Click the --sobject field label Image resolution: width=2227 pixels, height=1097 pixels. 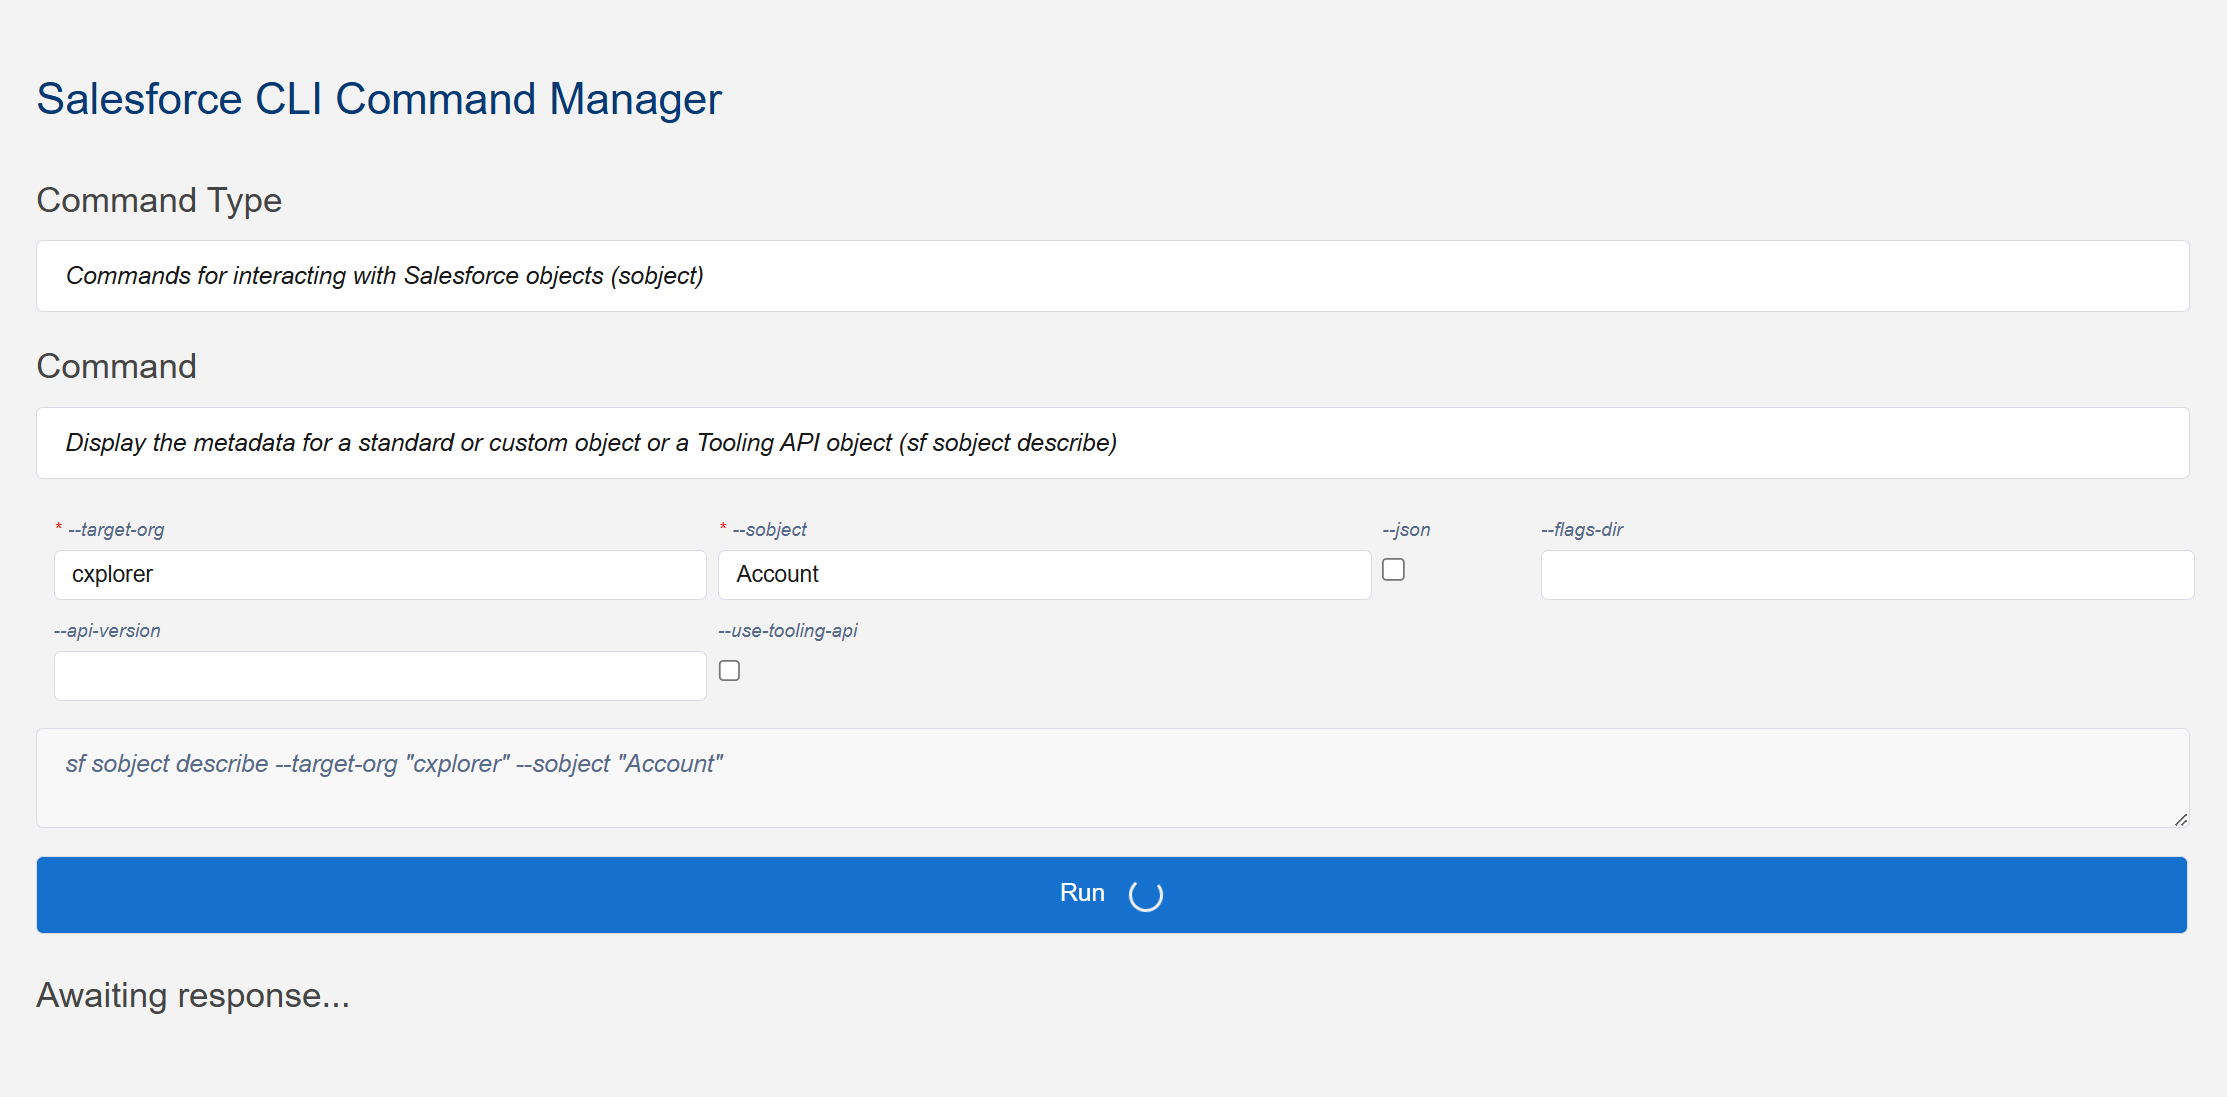pyautogui.click(x=769, y=530)
